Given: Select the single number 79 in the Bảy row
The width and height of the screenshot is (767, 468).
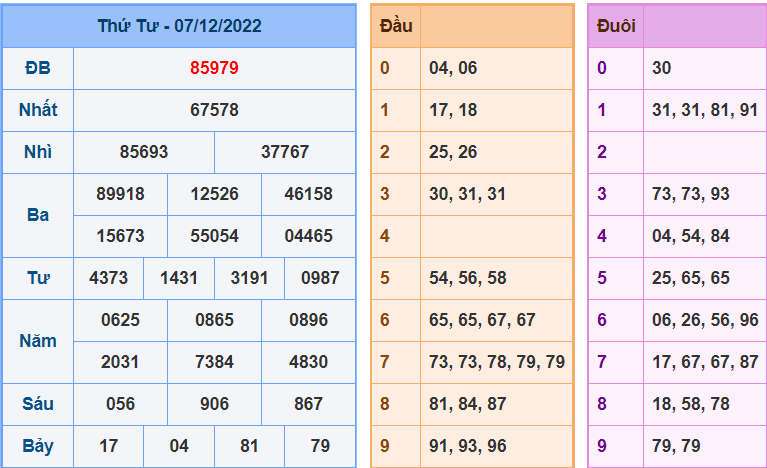Looking at the screenshot, I should (x=320, y=446).
